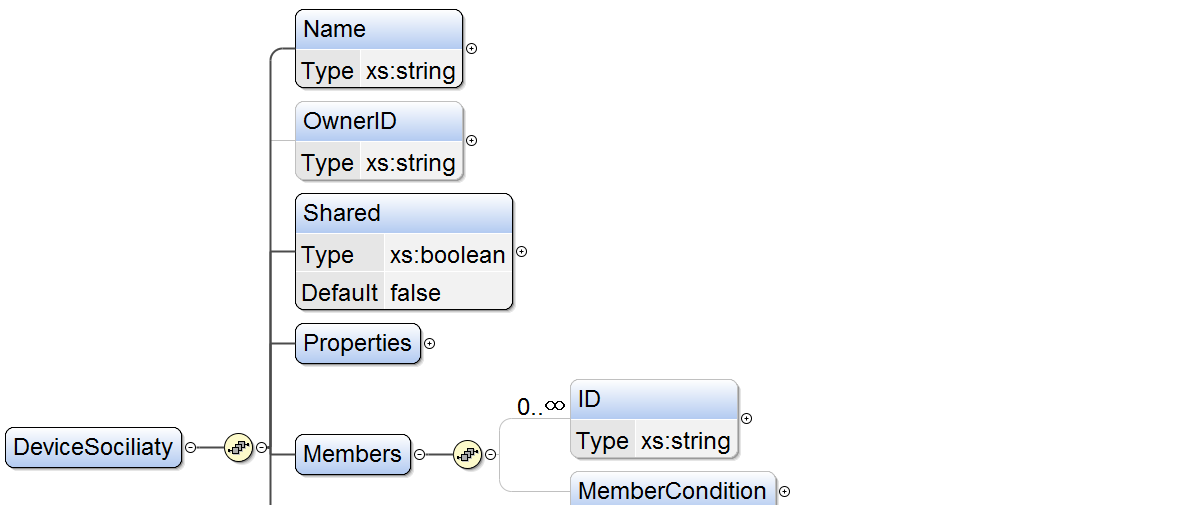Select the OwnerID element header
1184x505 pixels.
point(379,122)
